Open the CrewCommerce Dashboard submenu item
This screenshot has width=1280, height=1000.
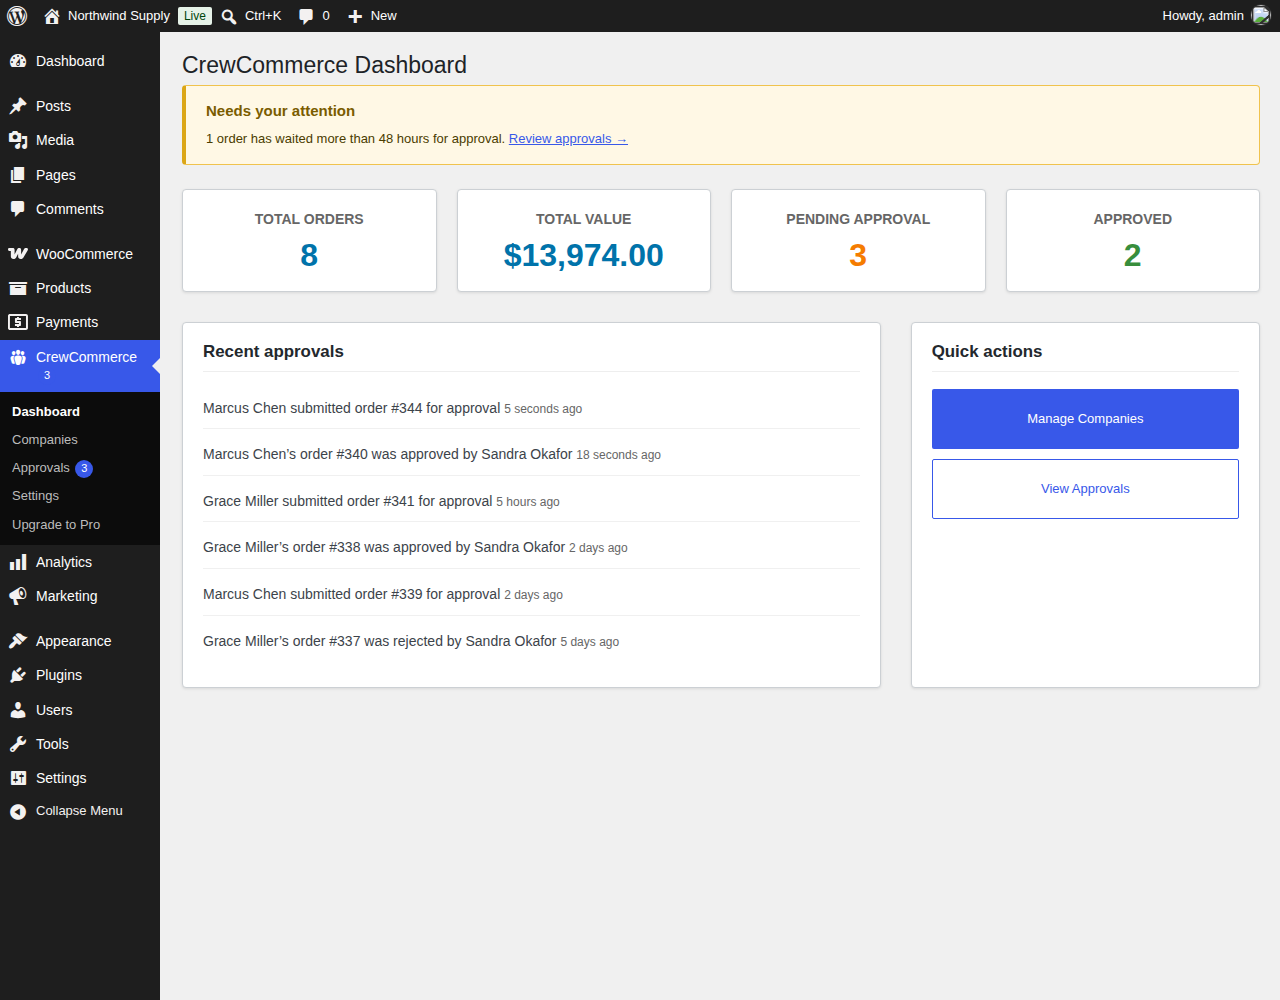coord(46,412)
